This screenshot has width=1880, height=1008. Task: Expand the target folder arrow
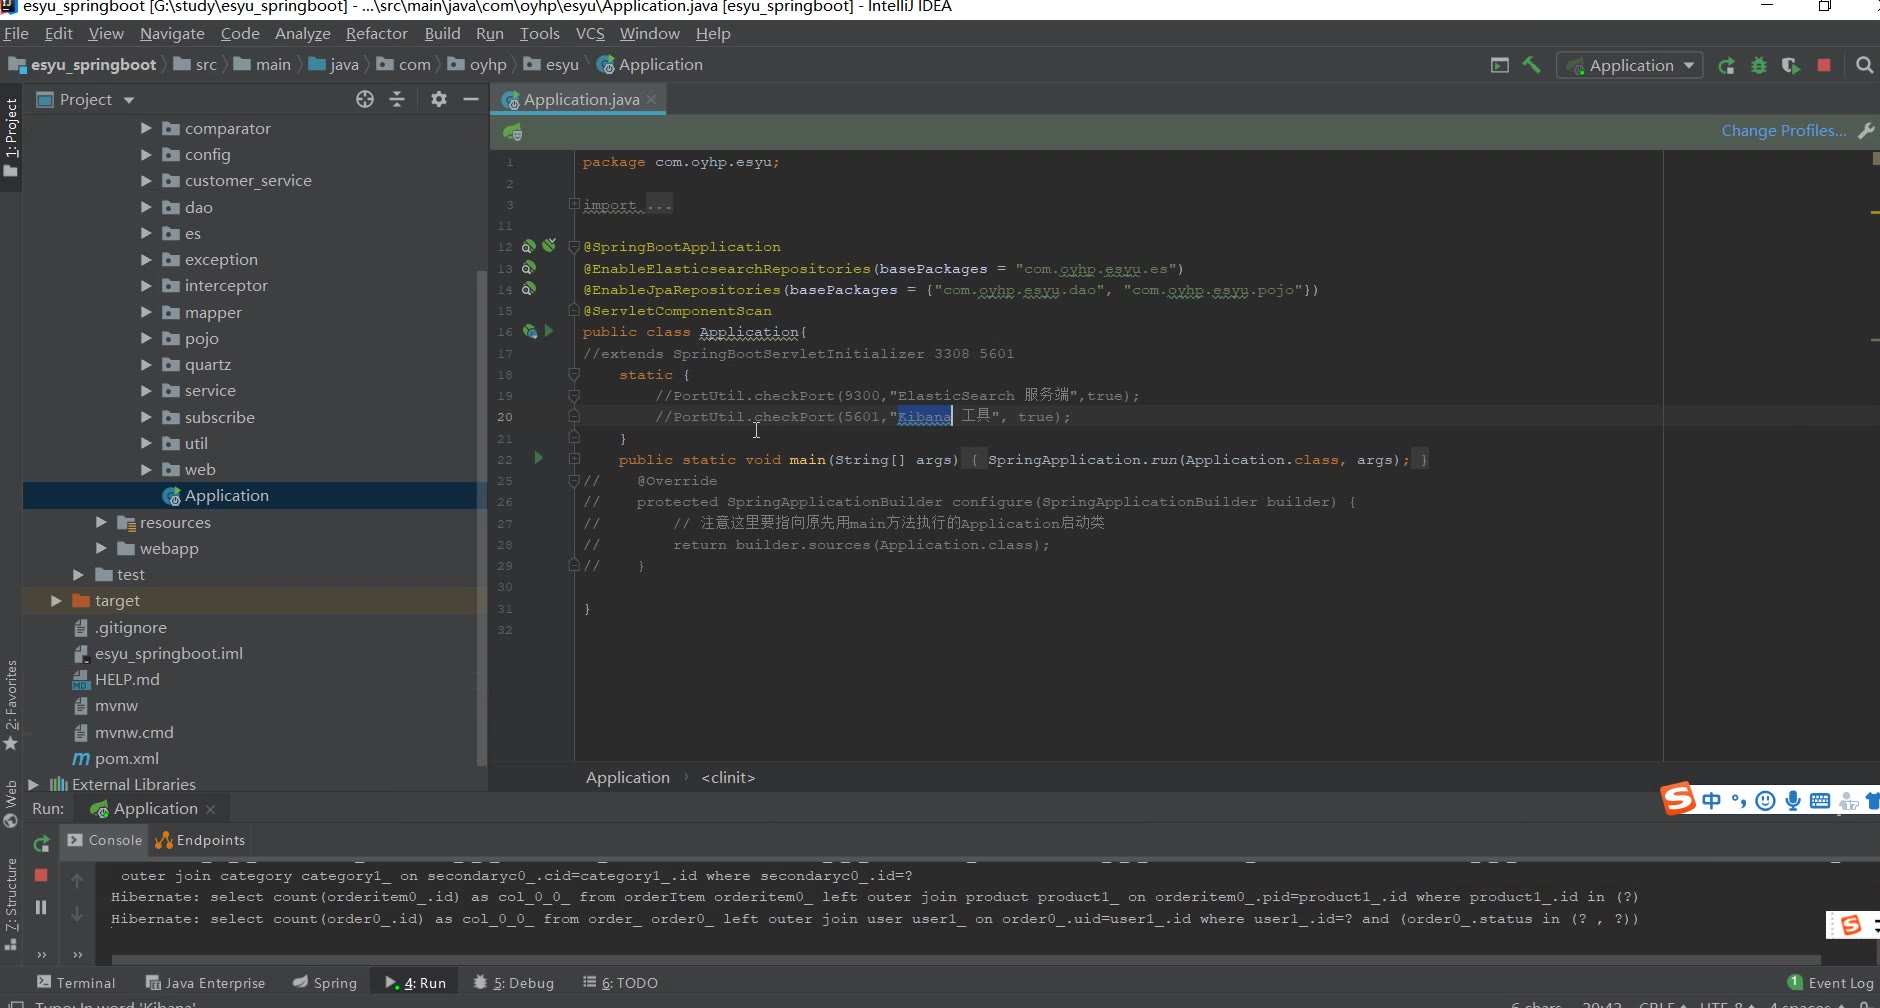click(56, 600)
